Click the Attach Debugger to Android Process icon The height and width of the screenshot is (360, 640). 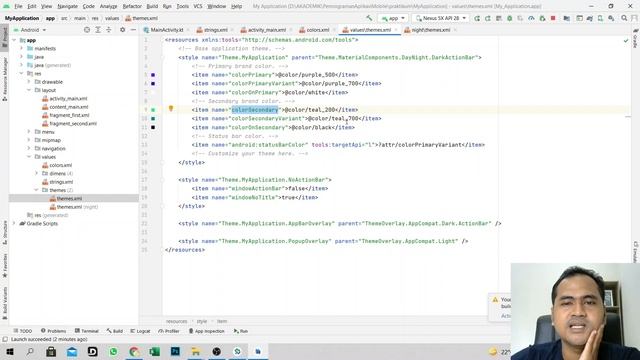coord(542,18)
